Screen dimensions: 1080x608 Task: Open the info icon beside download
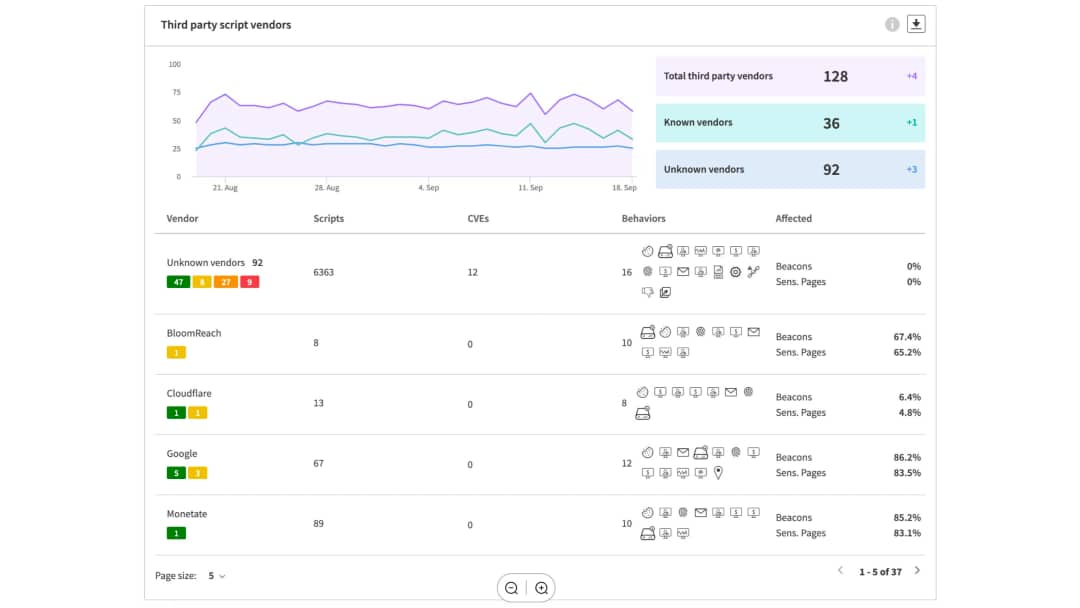pos(892,25)
